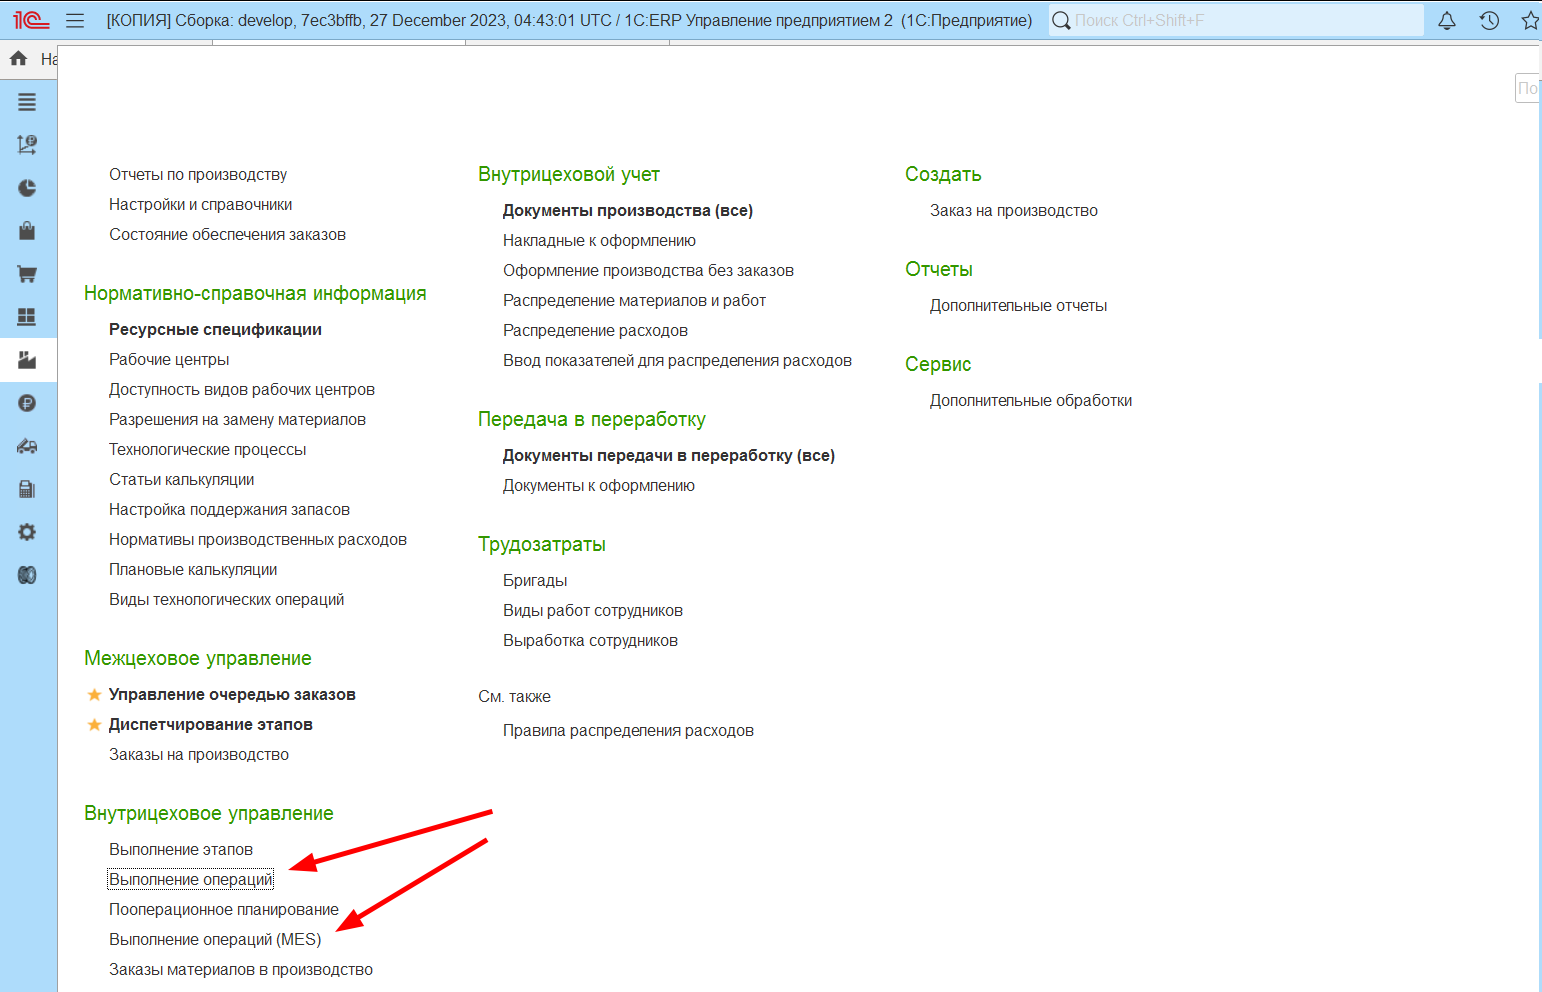Open Настройка поддержания запасов

(229, 509)
